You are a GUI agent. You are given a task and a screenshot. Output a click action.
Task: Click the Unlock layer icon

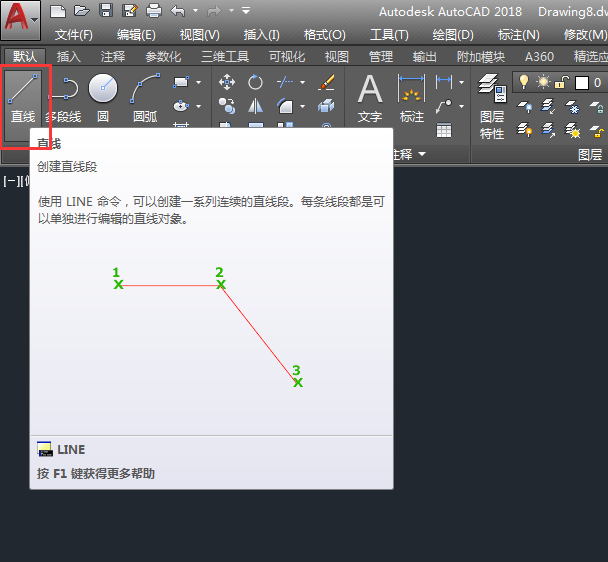click(x=596, y=131)
